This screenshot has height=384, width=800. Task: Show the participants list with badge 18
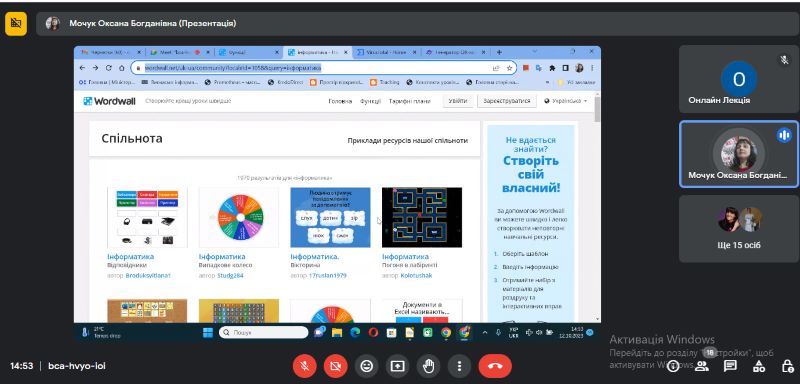(x=702, y=366)
